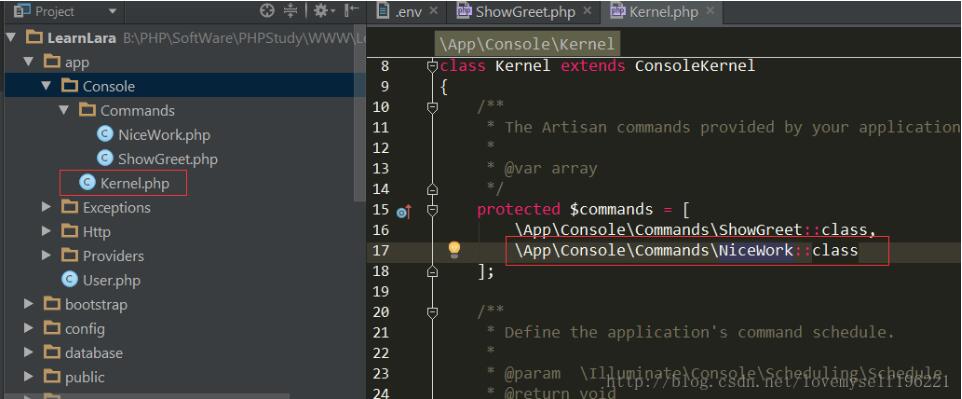Image resolution: width=962 pixels, height=399 pixels.
Task: Fold the Kernel class at line 8
Action: [432, 66]
